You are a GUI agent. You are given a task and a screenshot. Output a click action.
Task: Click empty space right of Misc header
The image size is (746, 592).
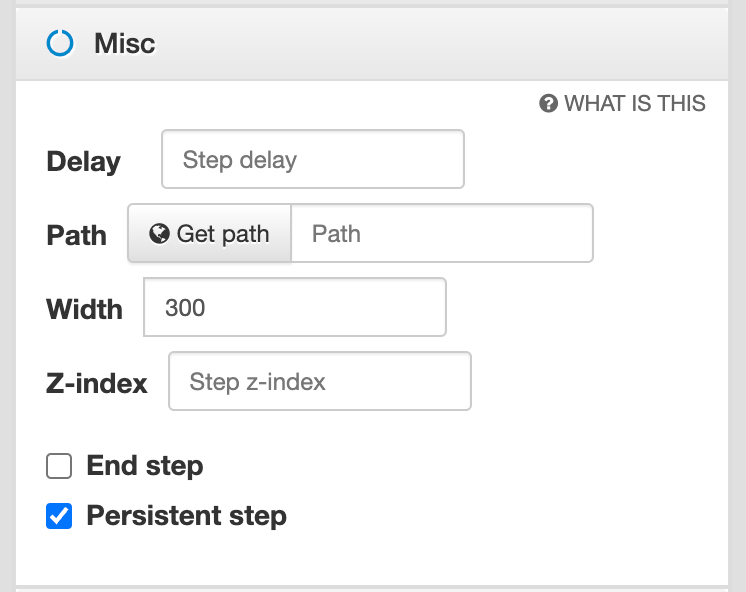450,44
